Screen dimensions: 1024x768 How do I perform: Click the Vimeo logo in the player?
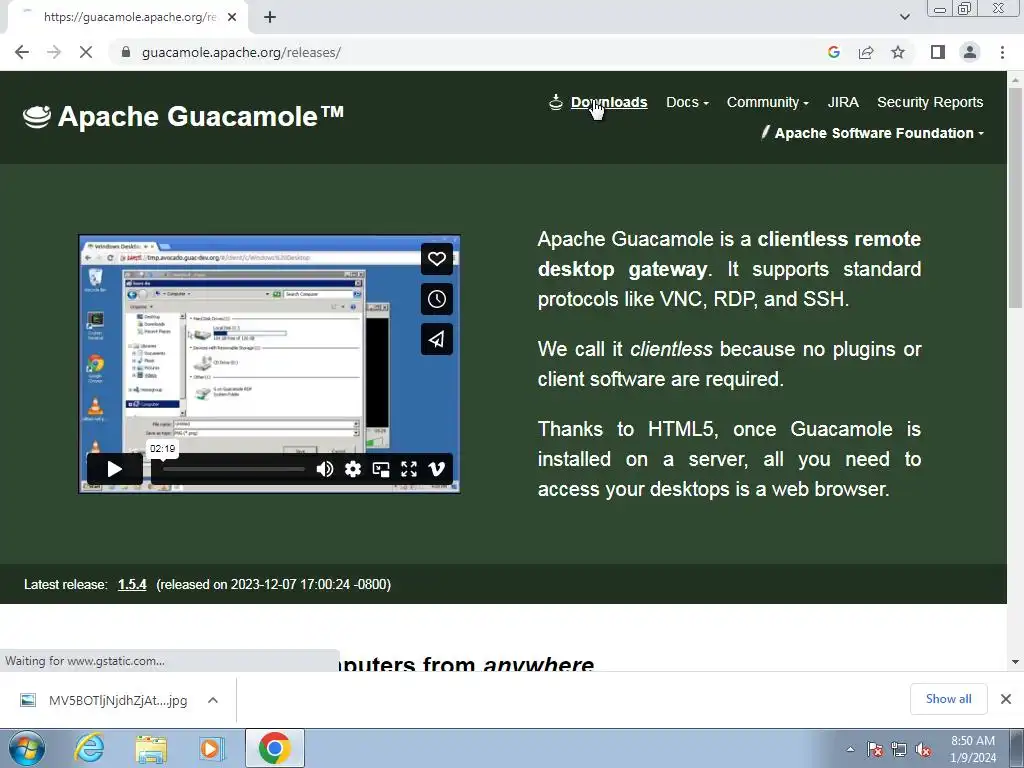coord(436,469)
